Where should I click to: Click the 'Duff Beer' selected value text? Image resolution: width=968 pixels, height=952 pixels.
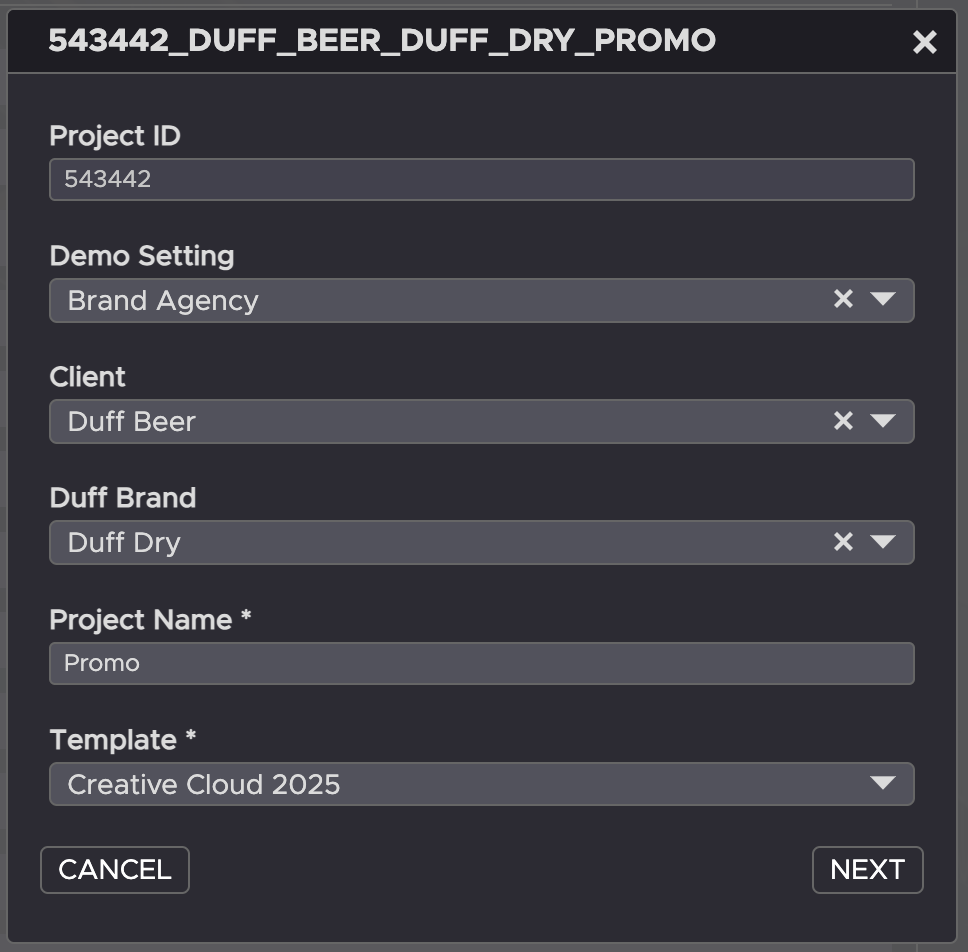pos(131,422)
